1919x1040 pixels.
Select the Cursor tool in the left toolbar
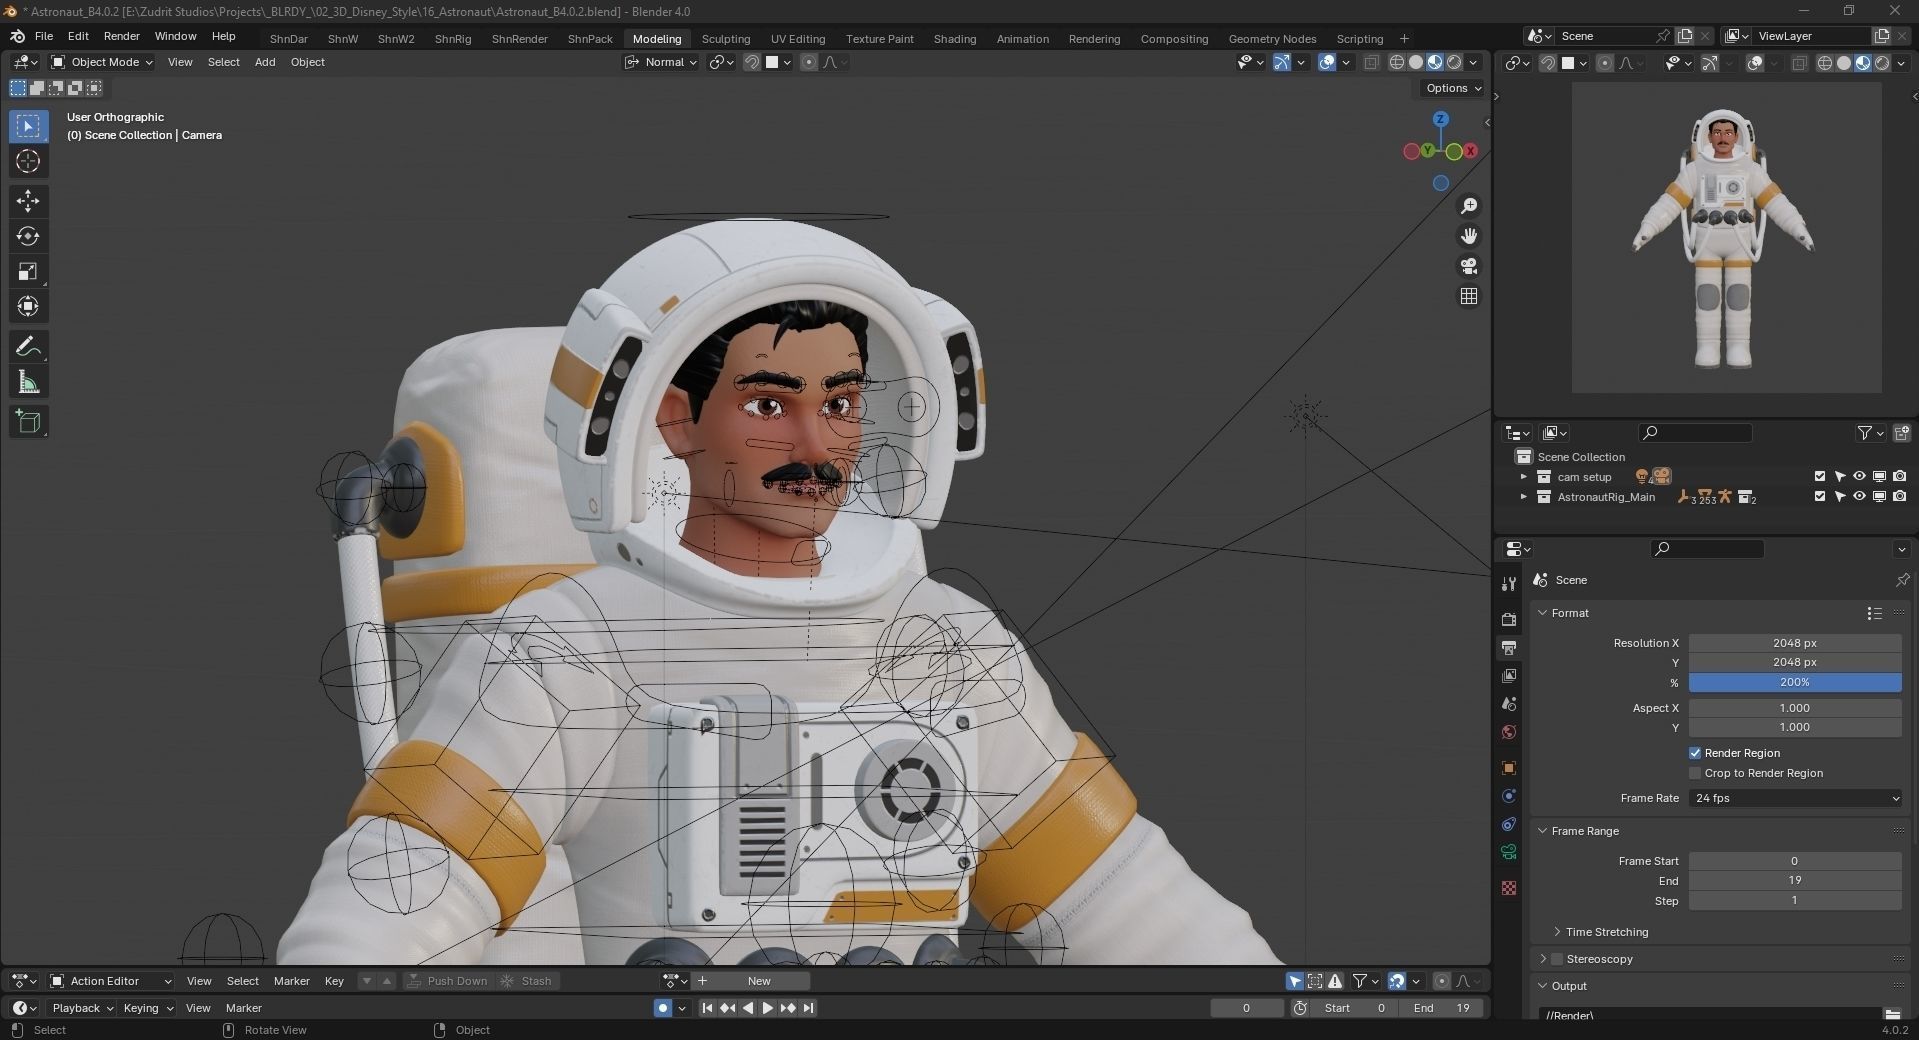[x=28, y=161]
